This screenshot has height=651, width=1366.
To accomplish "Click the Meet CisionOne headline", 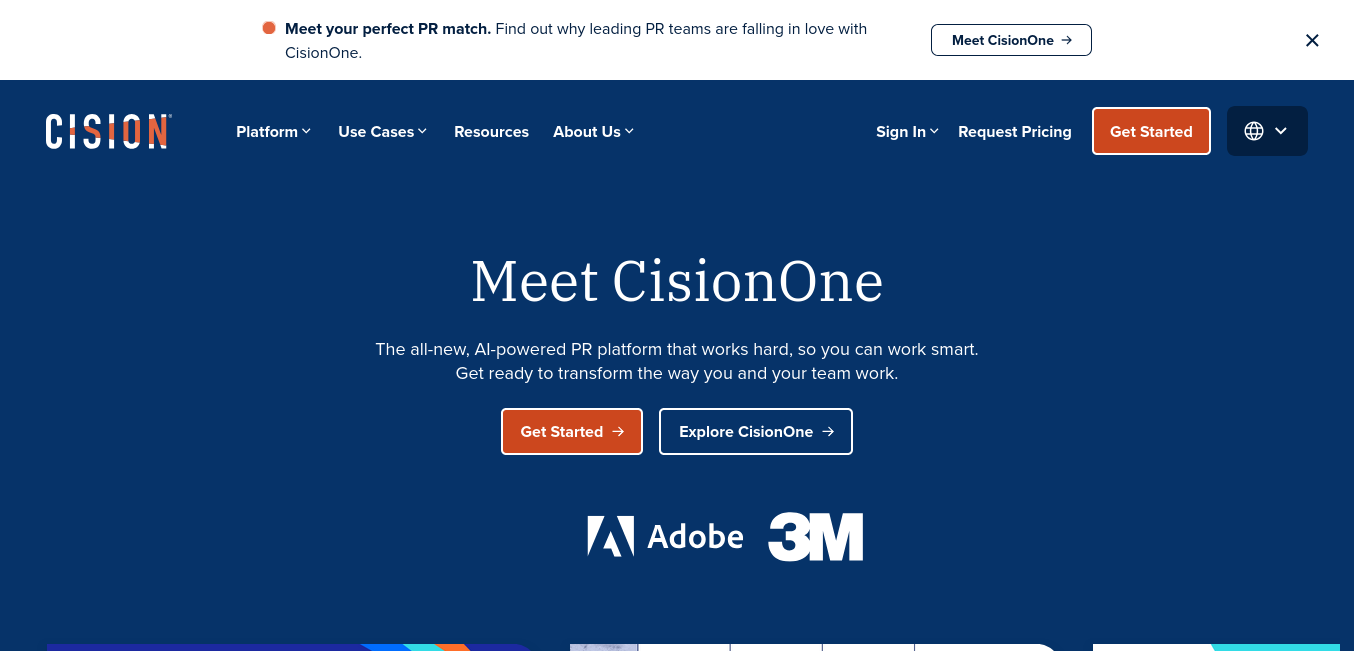I will pyautogui.click(x=677, y=281).
